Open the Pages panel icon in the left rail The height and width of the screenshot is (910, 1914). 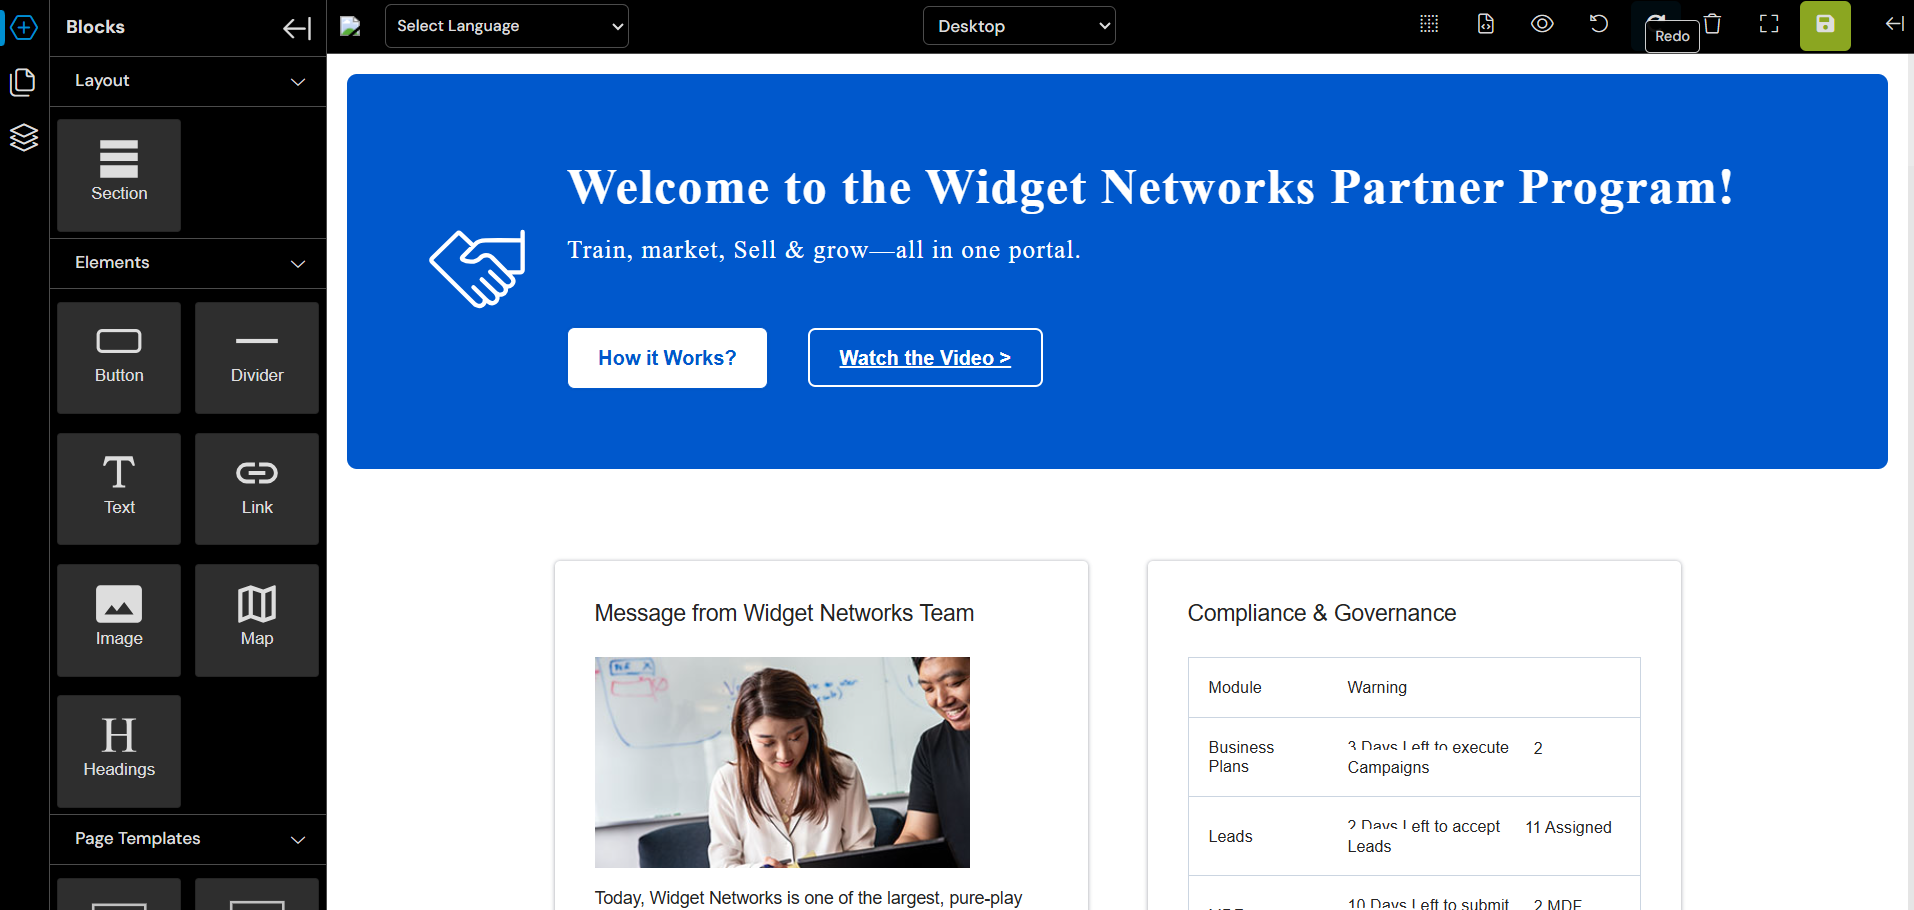coord(23,82)
